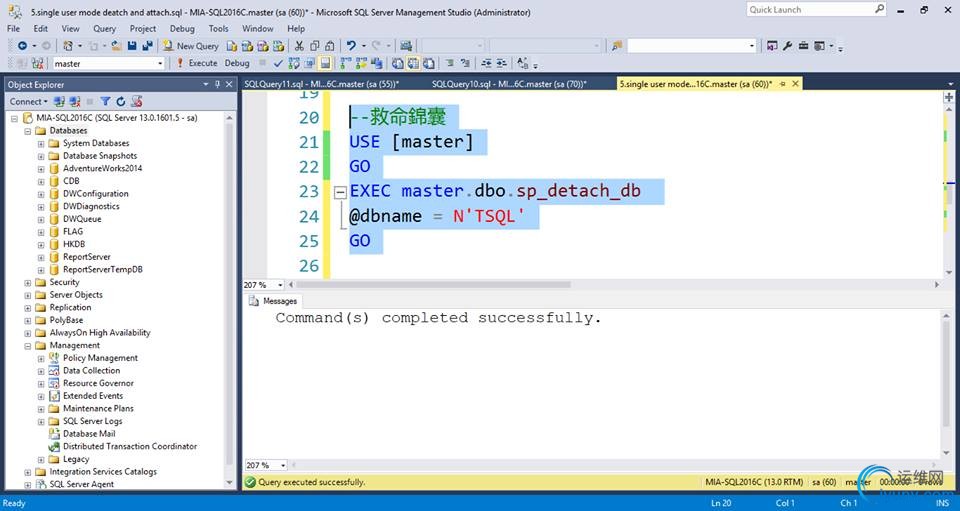Click the Specify Values for Template Parameters icon
This screenshot has height=511, width=960.
coord(523,63)
